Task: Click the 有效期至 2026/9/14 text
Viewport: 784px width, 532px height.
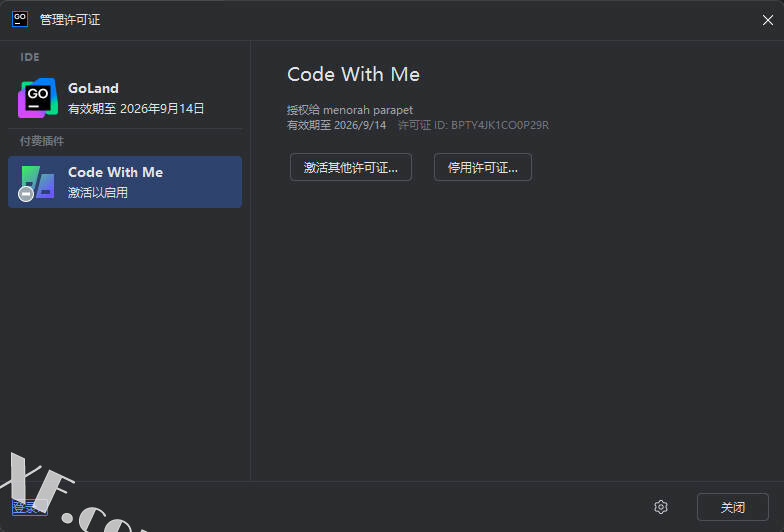Action: coord(336,125)
